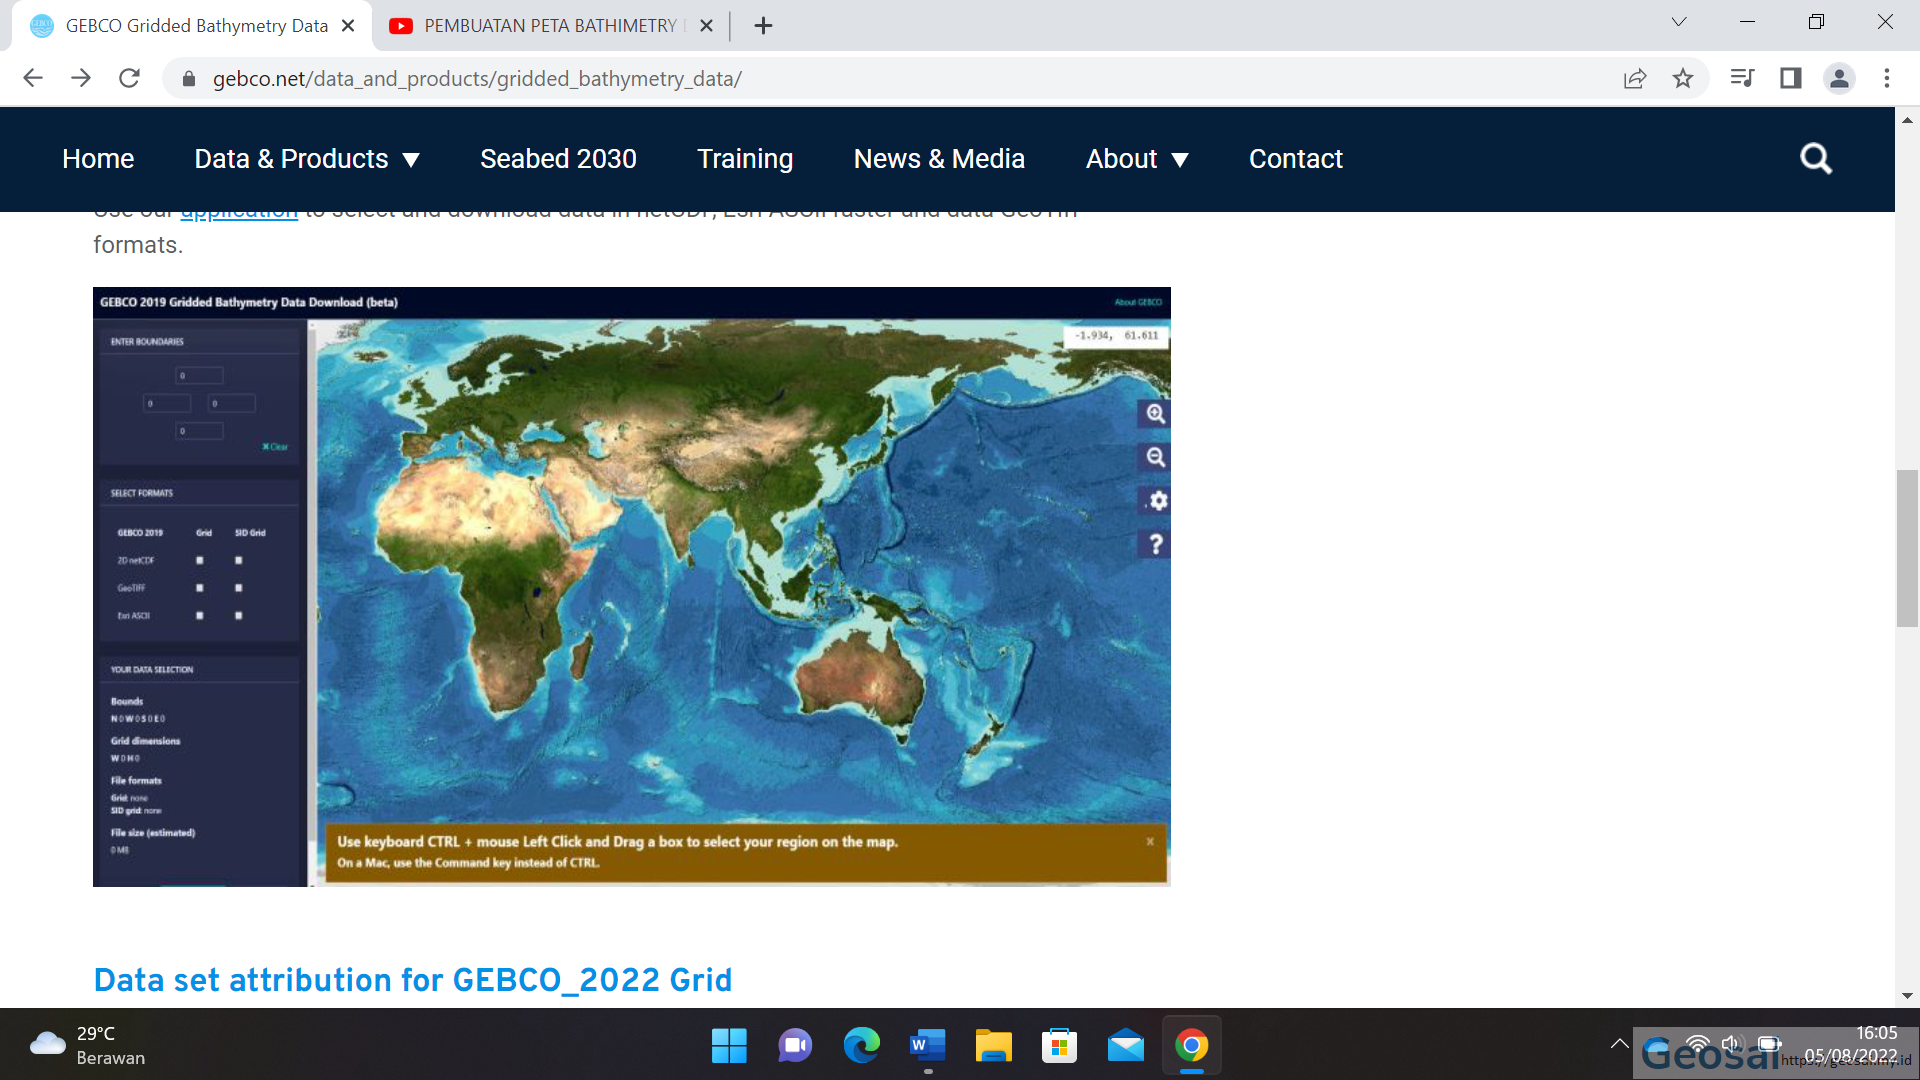
Task: Enable 2D netCDF Grid checkbox
Action: [199, 560]
